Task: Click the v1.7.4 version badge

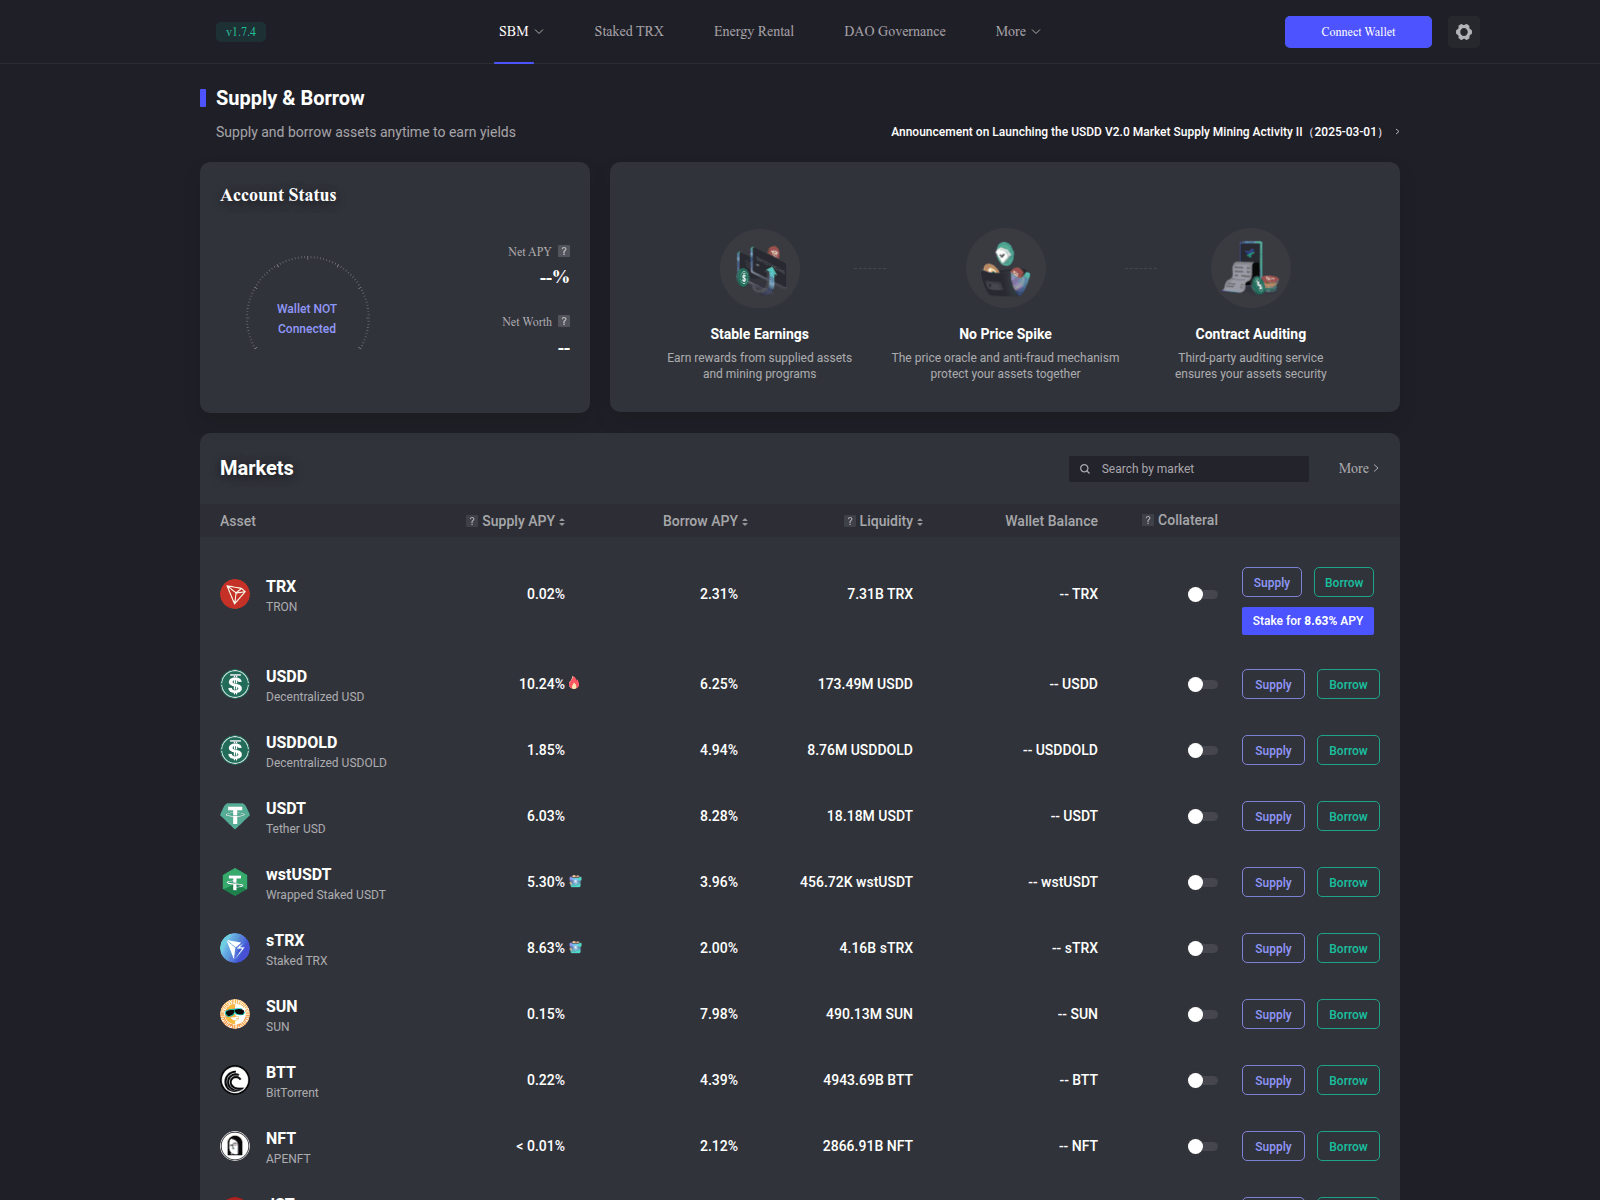Action: 241,32
